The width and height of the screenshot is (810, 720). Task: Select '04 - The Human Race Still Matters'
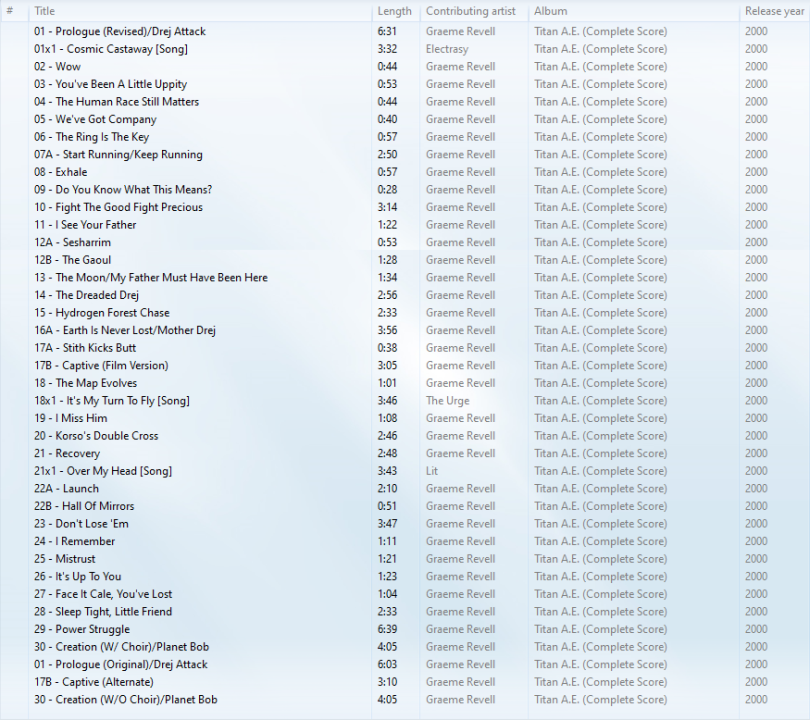coord(116,102)
